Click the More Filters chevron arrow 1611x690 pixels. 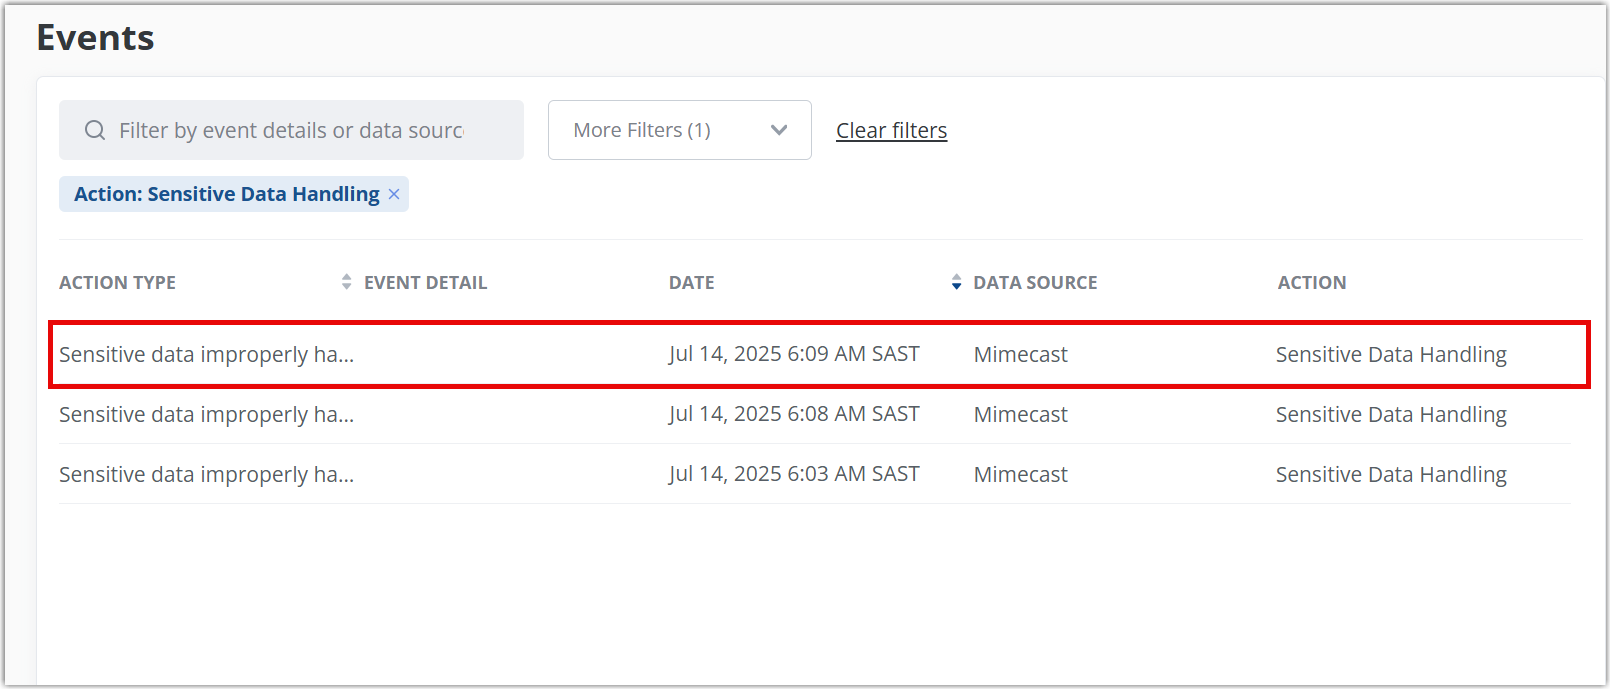coord(779,130)
